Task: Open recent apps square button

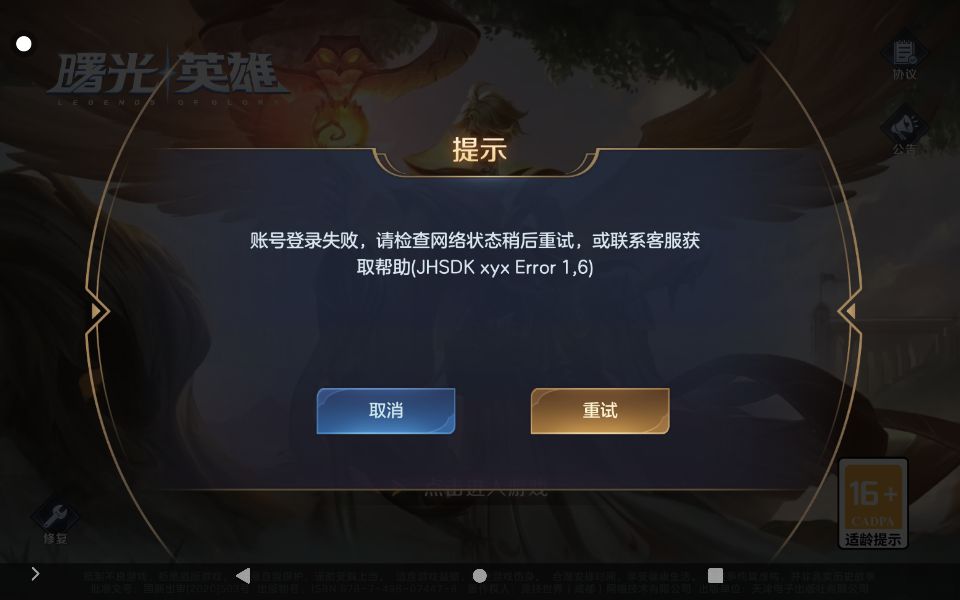Action: click(x=715, y=575)
